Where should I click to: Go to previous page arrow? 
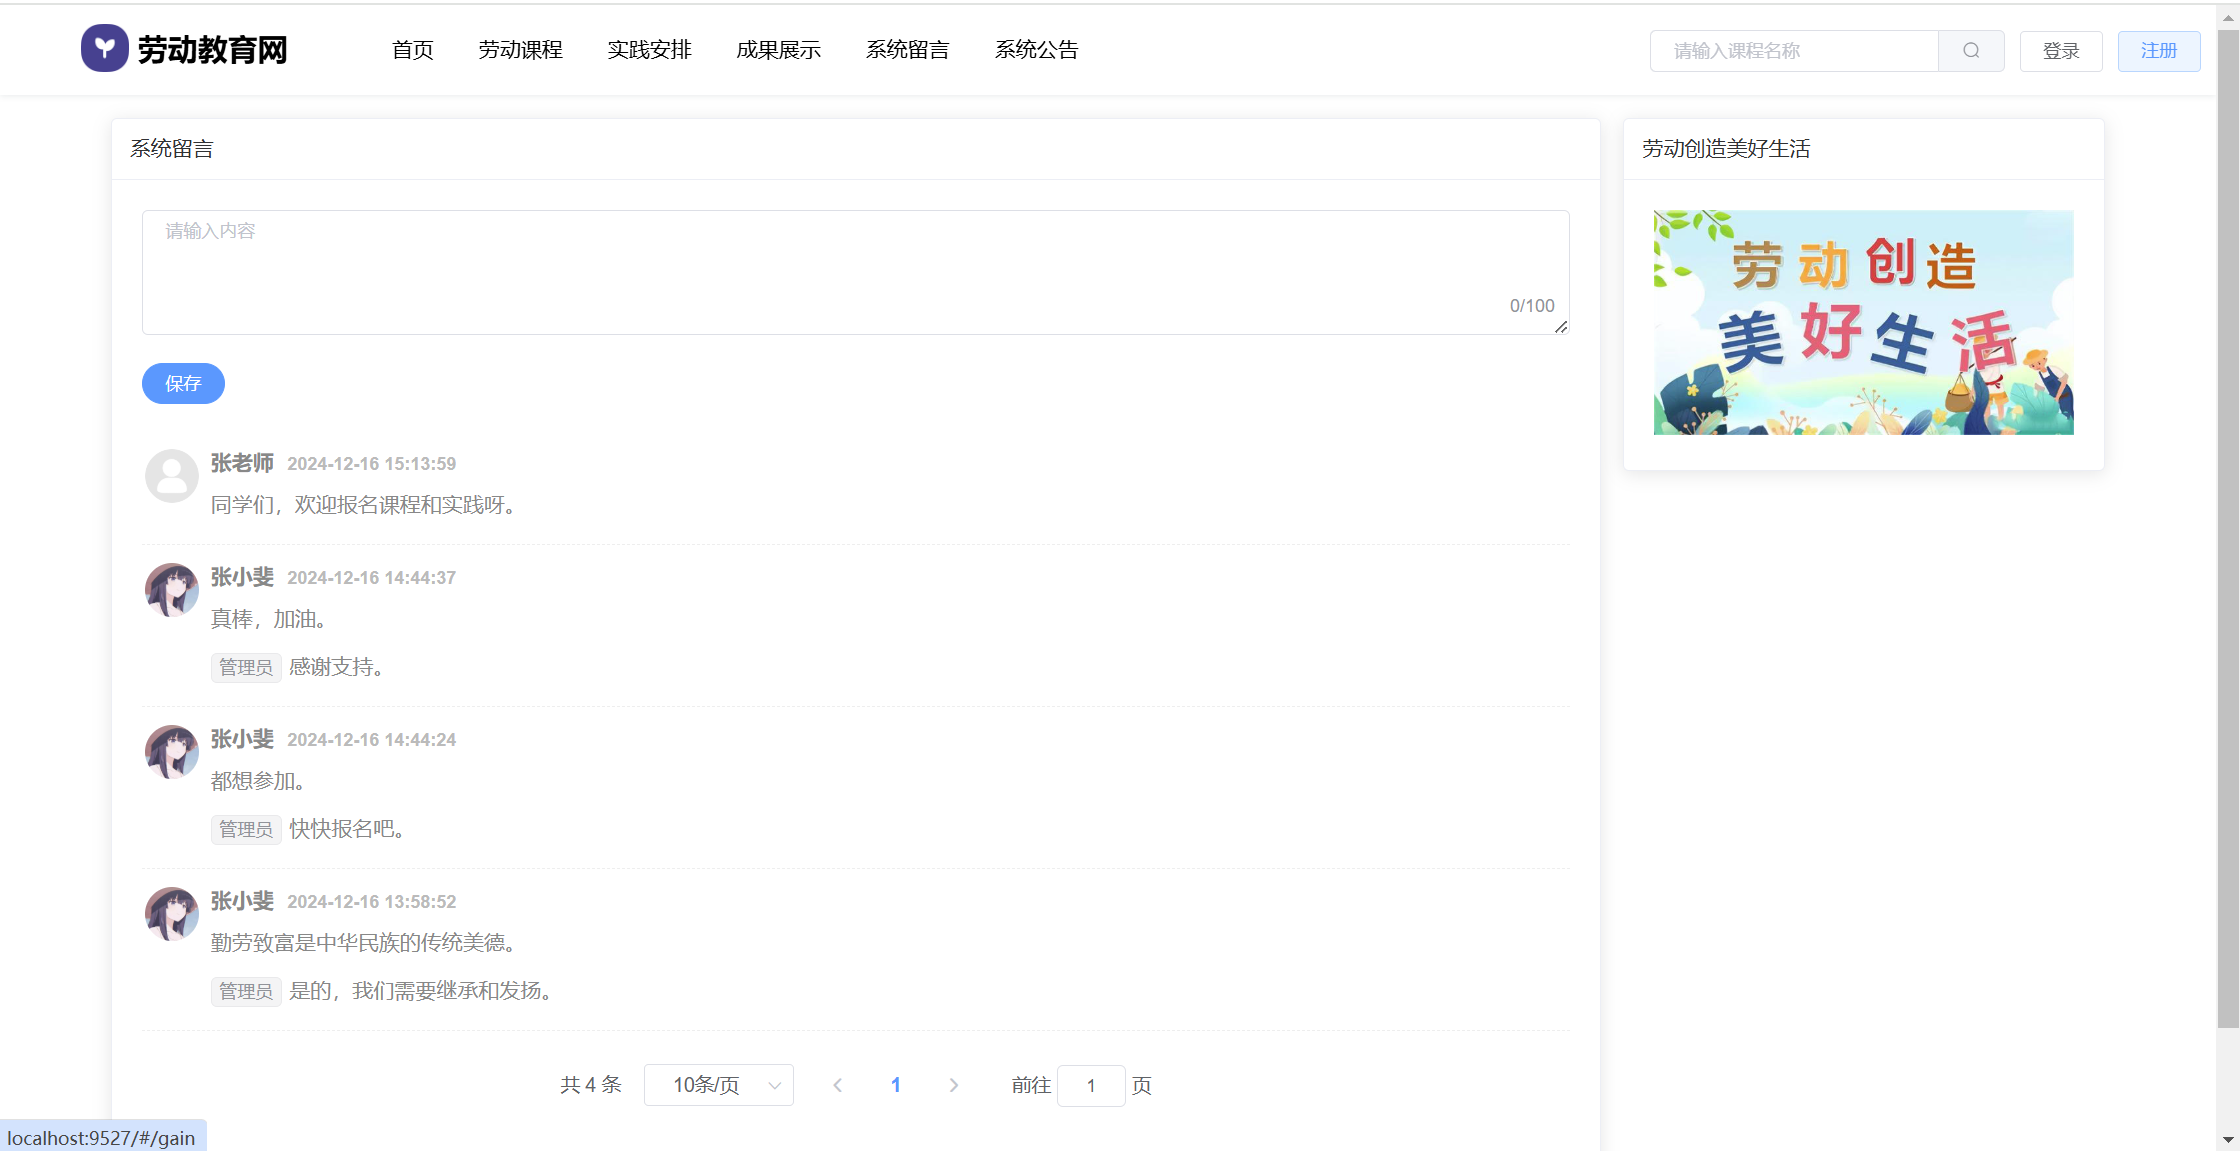click(838, 1085)
